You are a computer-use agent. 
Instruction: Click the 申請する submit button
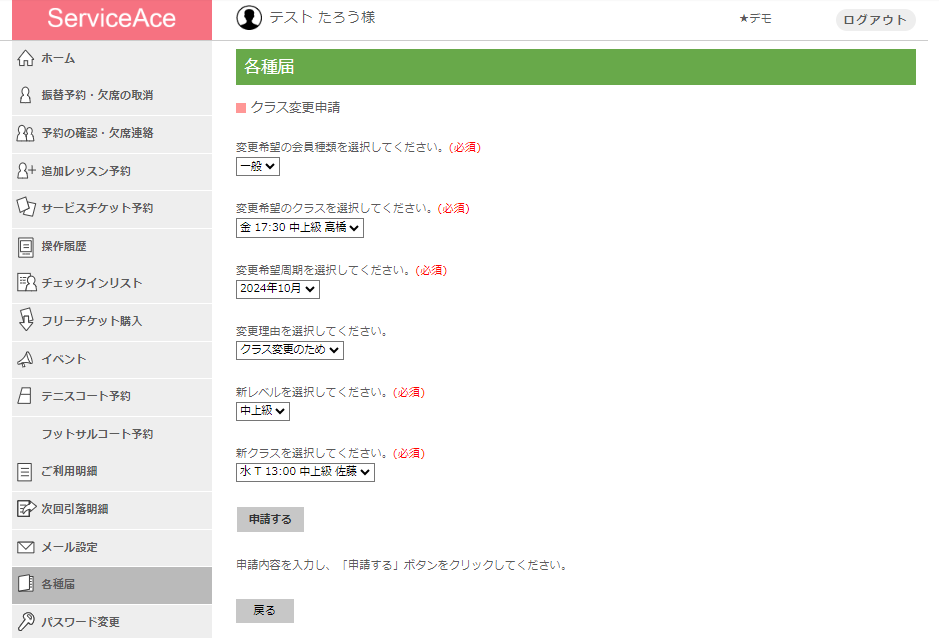270,519
